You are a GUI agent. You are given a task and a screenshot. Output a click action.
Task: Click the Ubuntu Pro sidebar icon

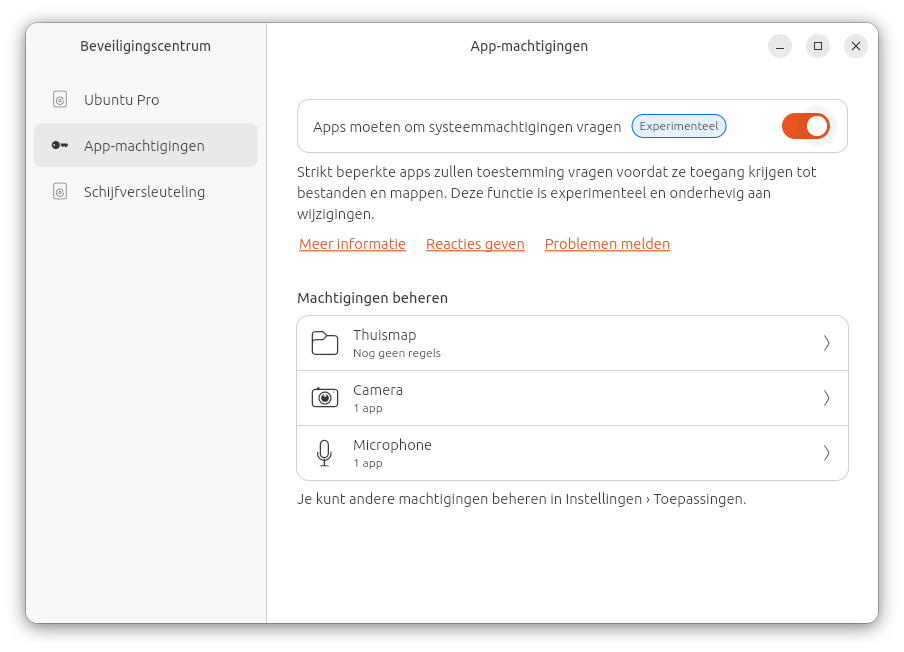60,100
